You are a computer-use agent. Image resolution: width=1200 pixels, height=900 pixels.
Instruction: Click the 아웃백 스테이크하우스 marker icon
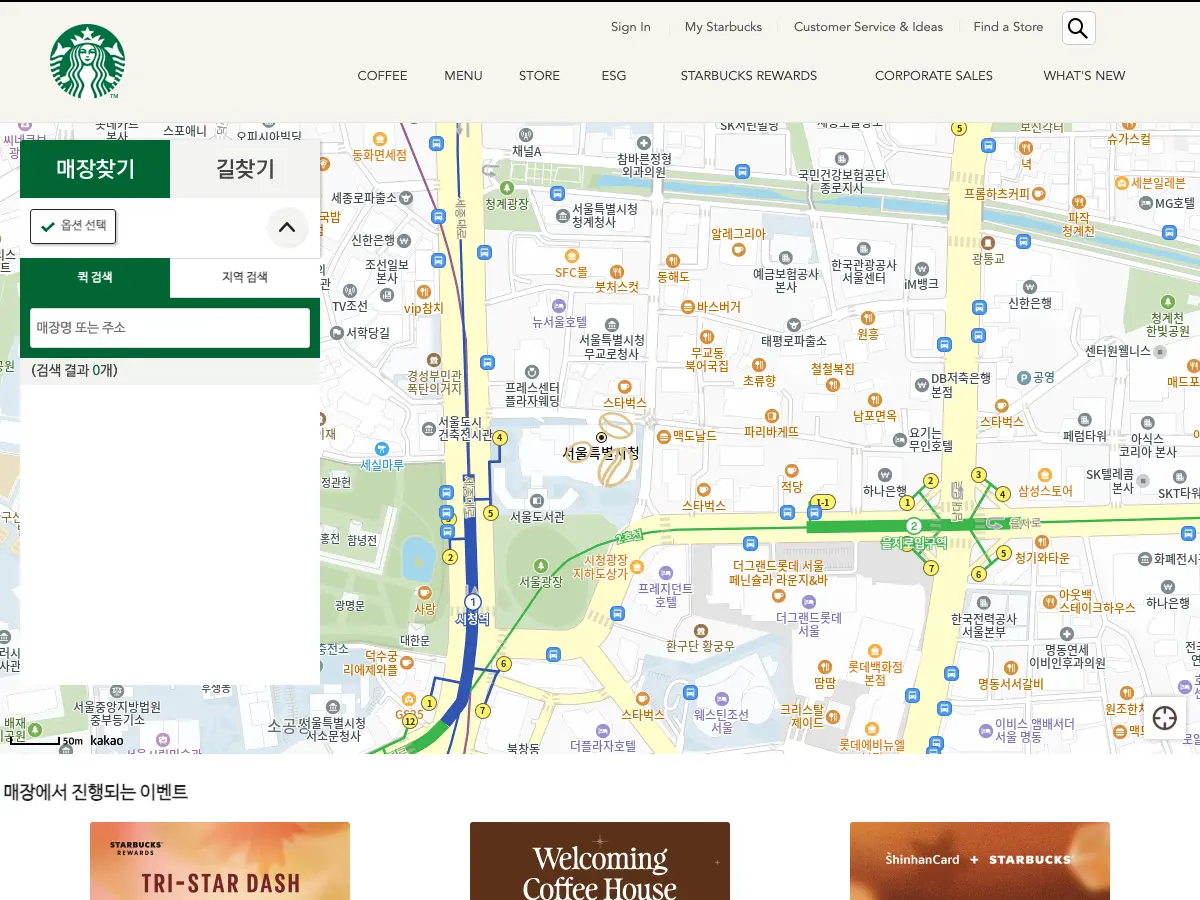point(1049,600)
